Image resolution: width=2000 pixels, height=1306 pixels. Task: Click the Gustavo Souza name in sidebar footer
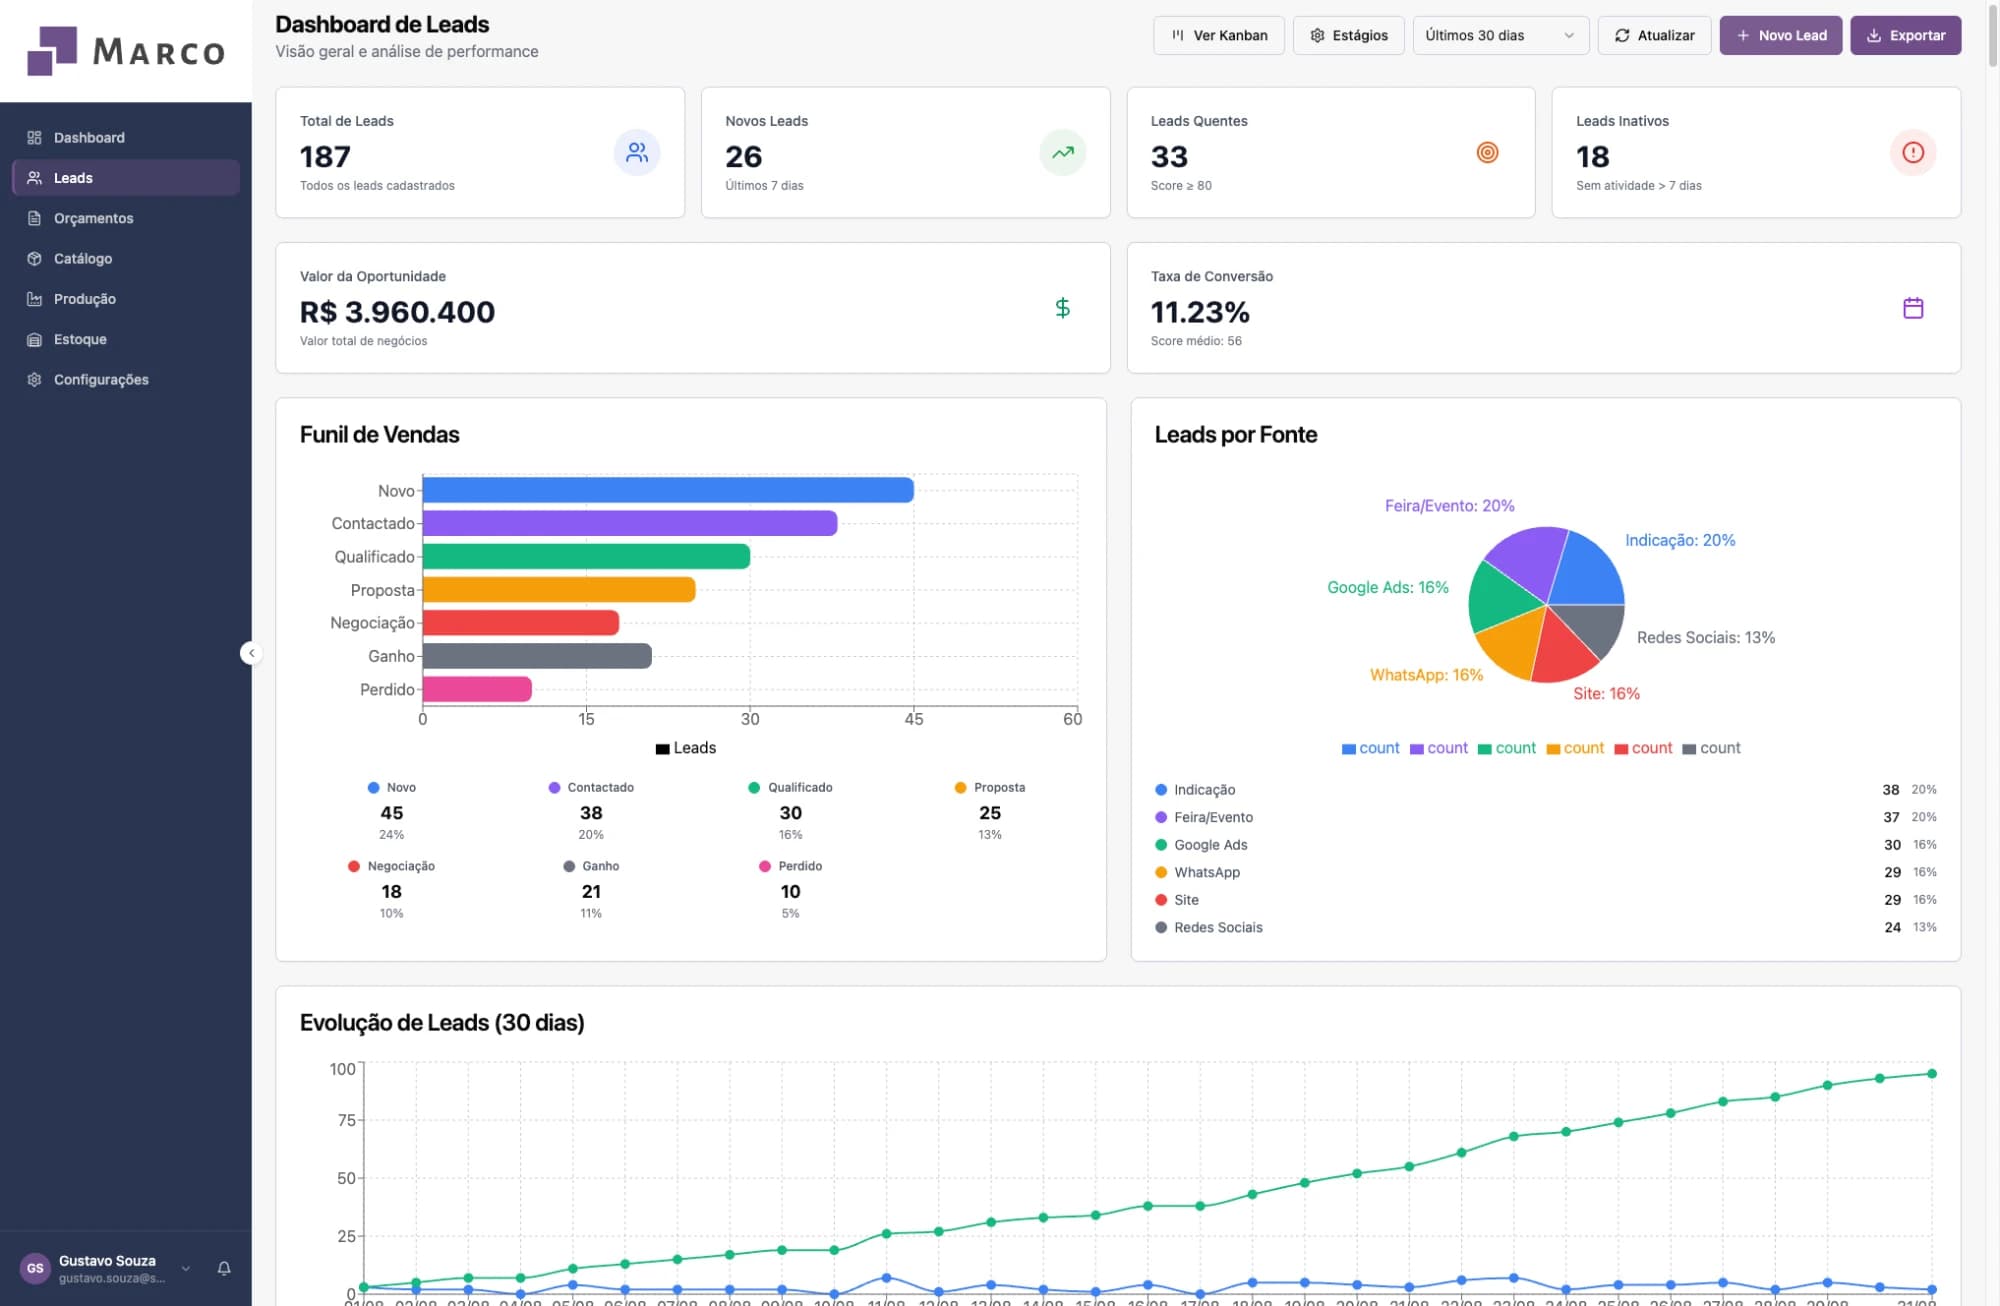click(x=107, y=1260)
